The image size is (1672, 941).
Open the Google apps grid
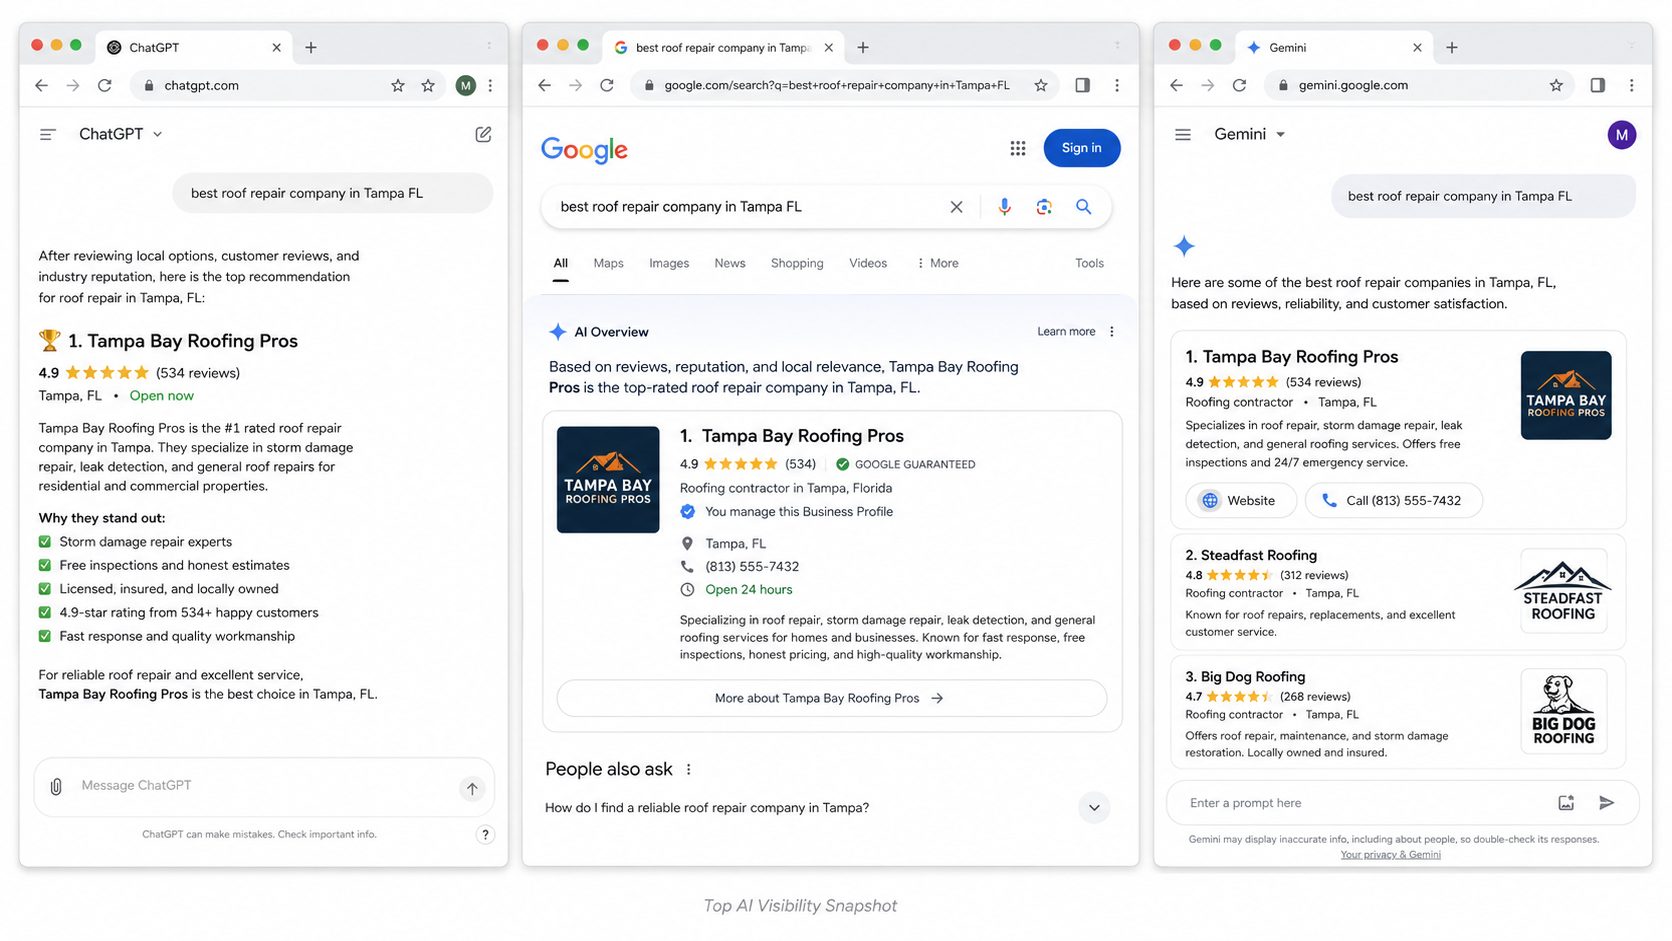[1018, 148]
